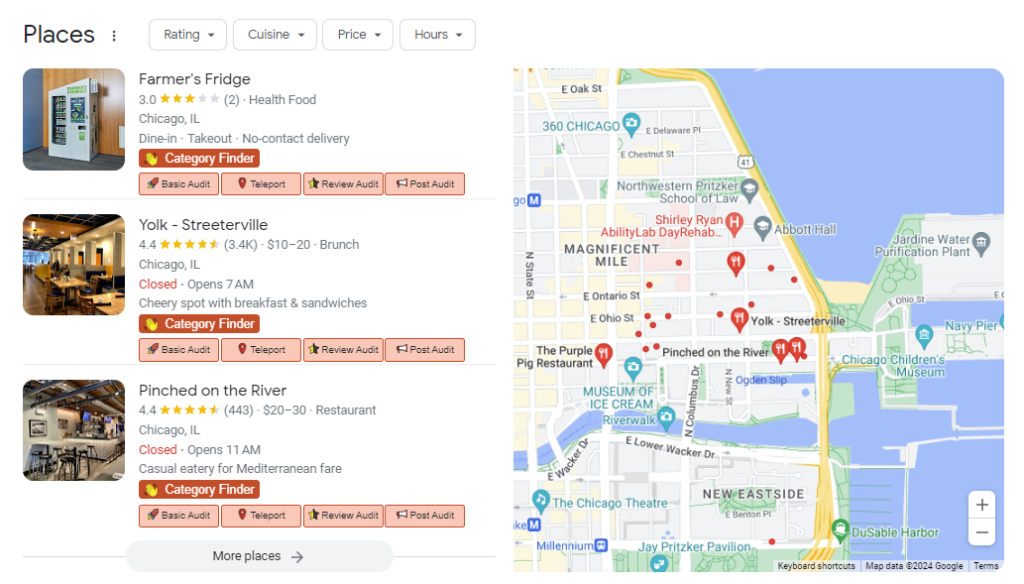Select the Museum of Ice Cream camera marker
This screenshot has width=1024, height=584.
pos(632,368)
